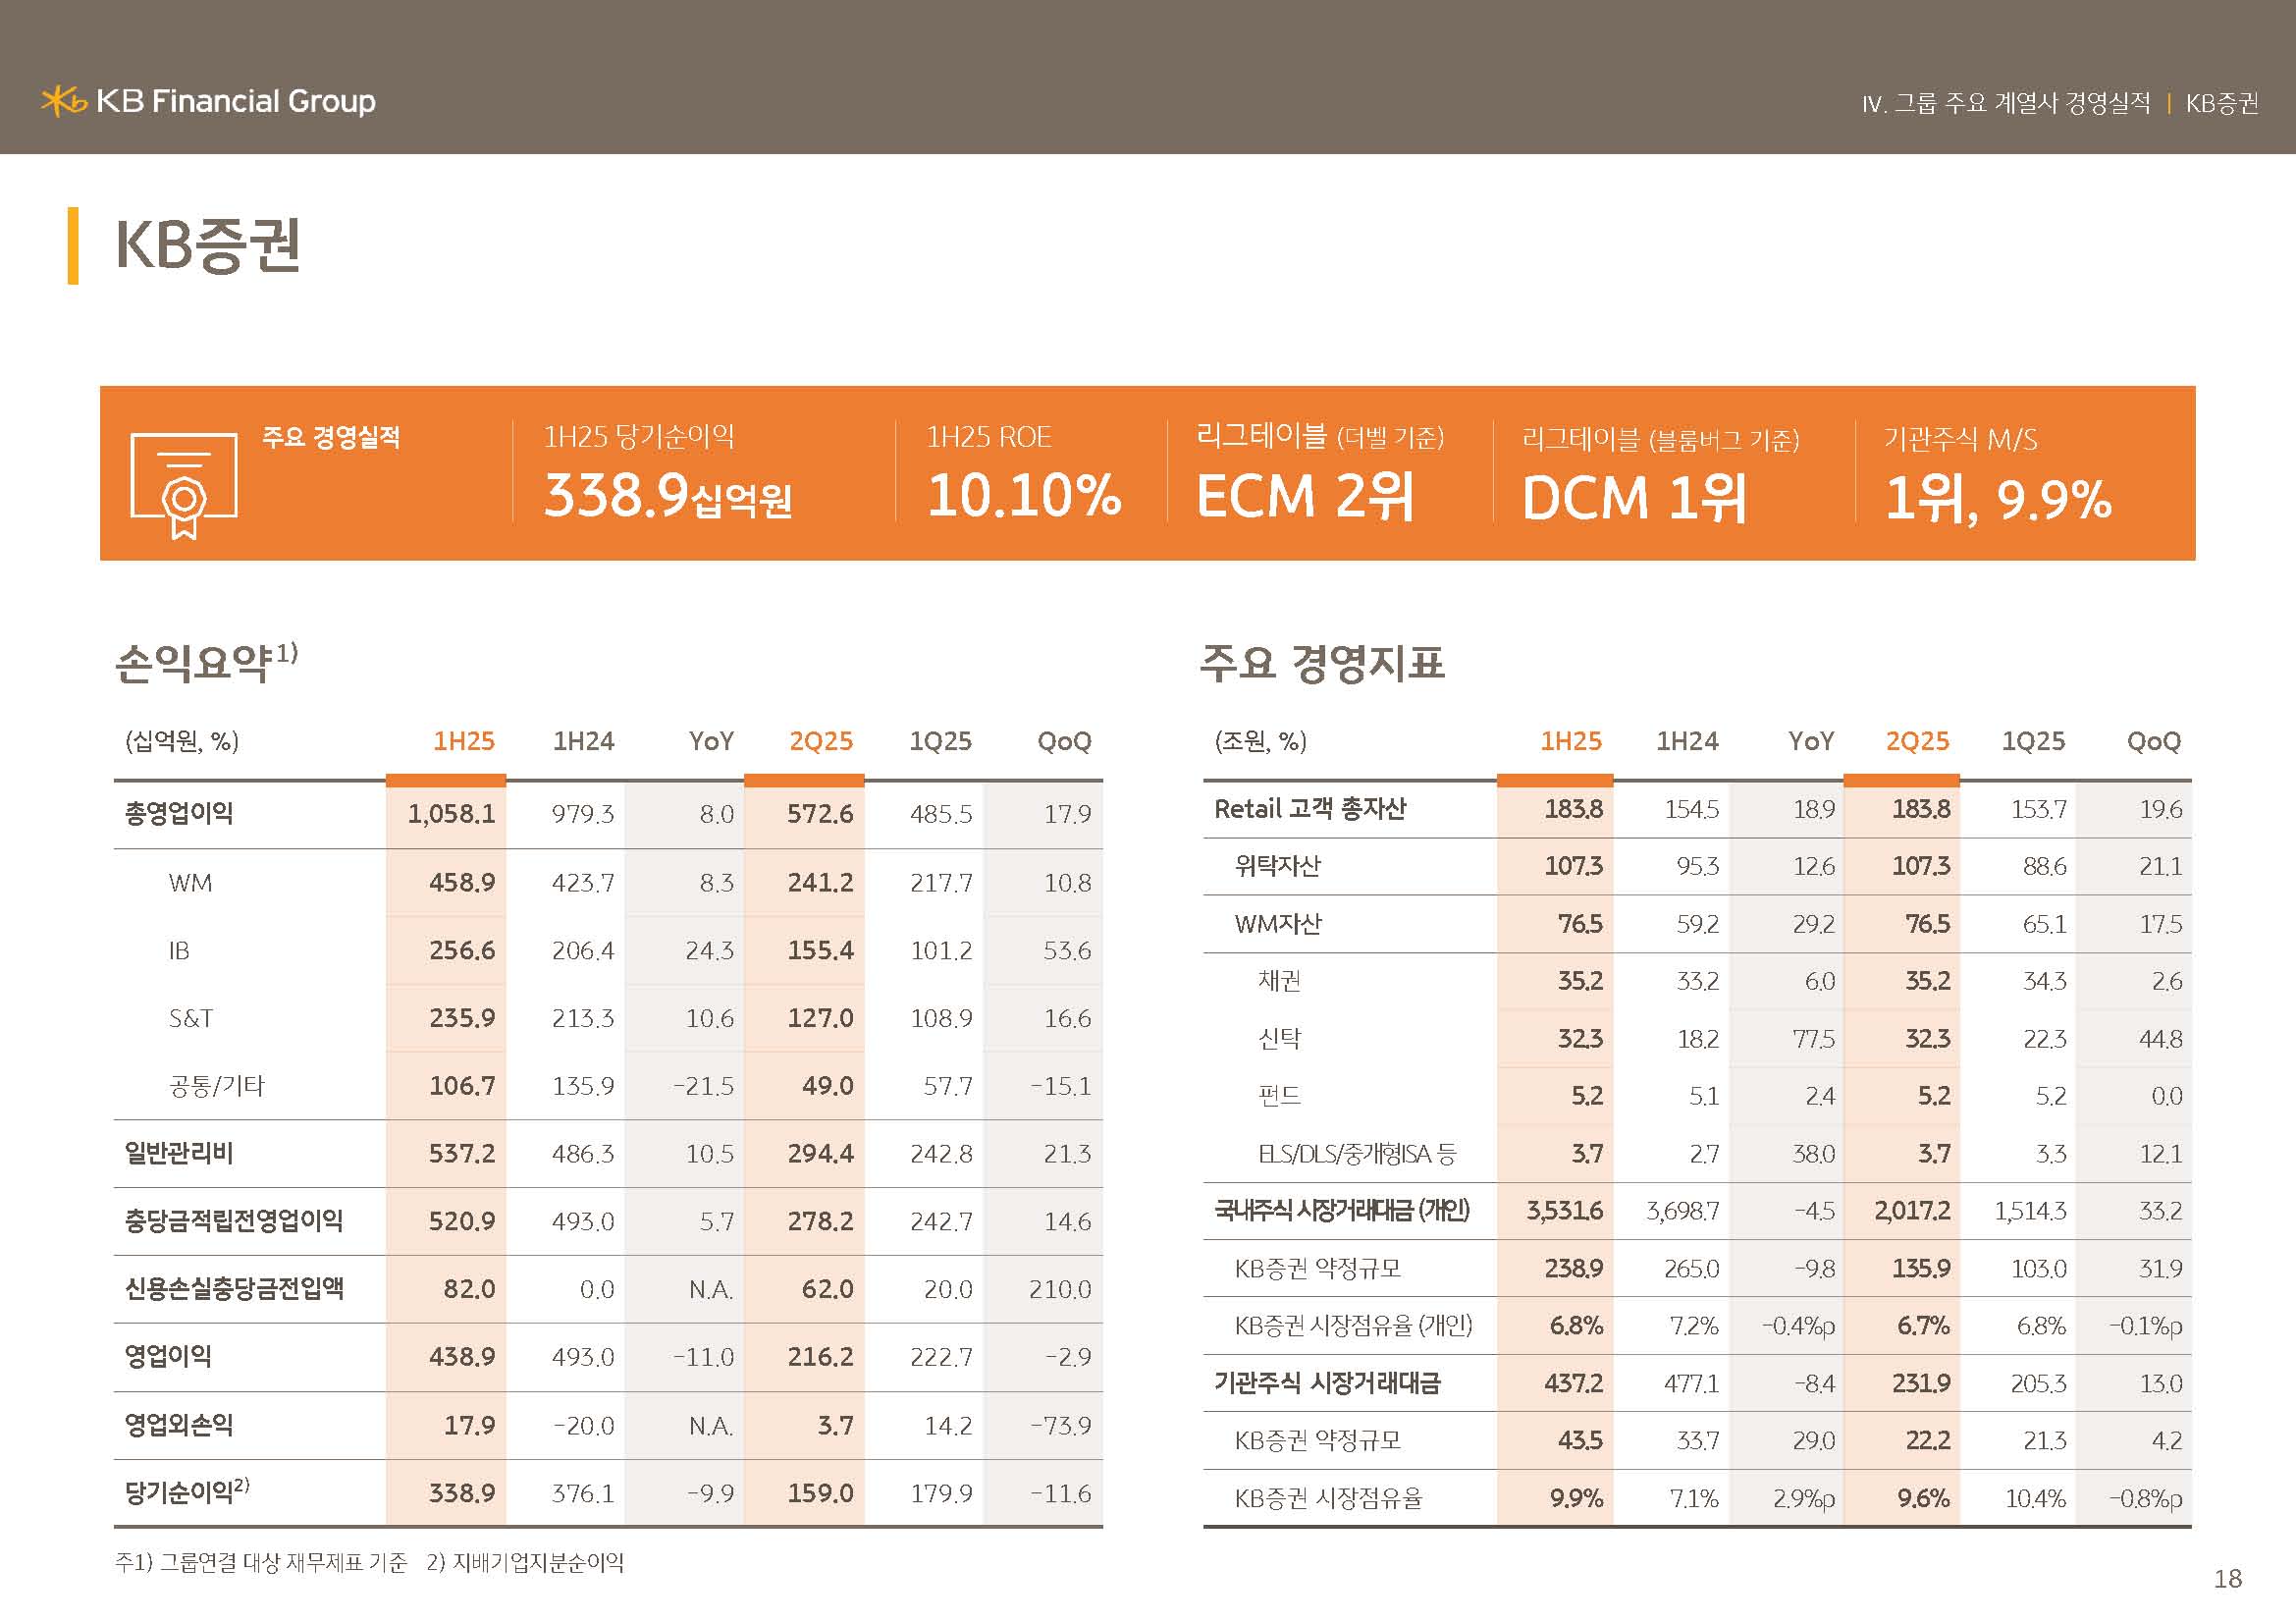Image resolution: width=2296 pixels, height=1624 pixels.
Task: Click the KB증권 page title
Action: point(208,245)
